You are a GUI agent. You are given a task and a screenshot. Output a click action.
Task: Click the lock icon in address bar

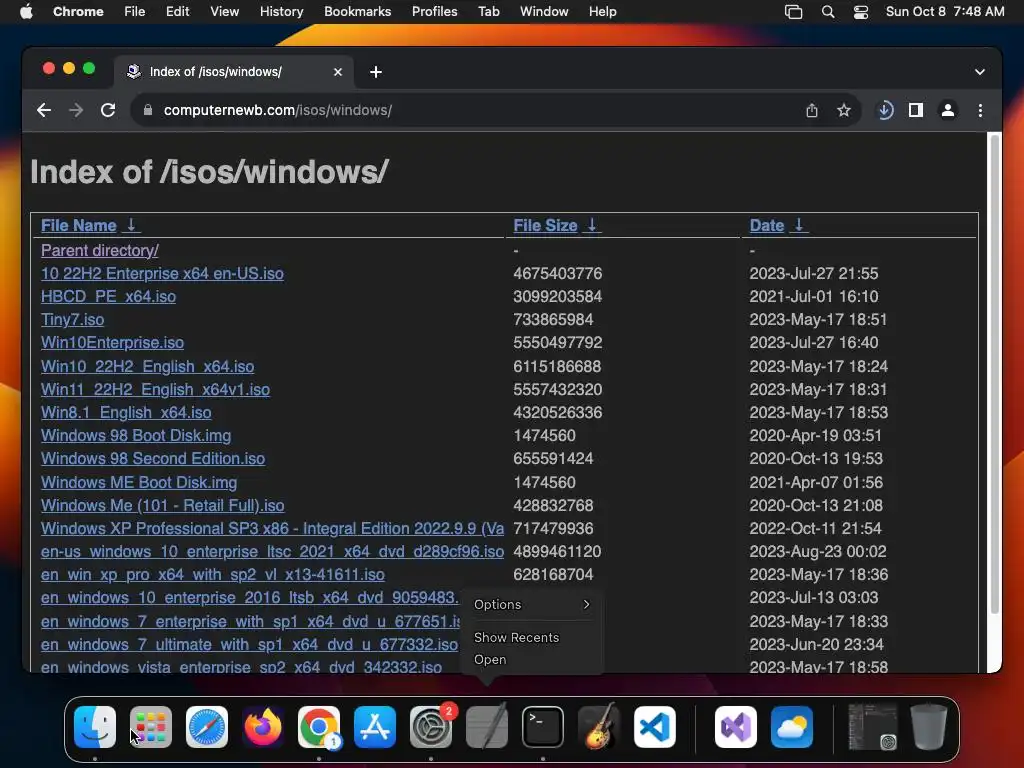click(x=148, y=110)
